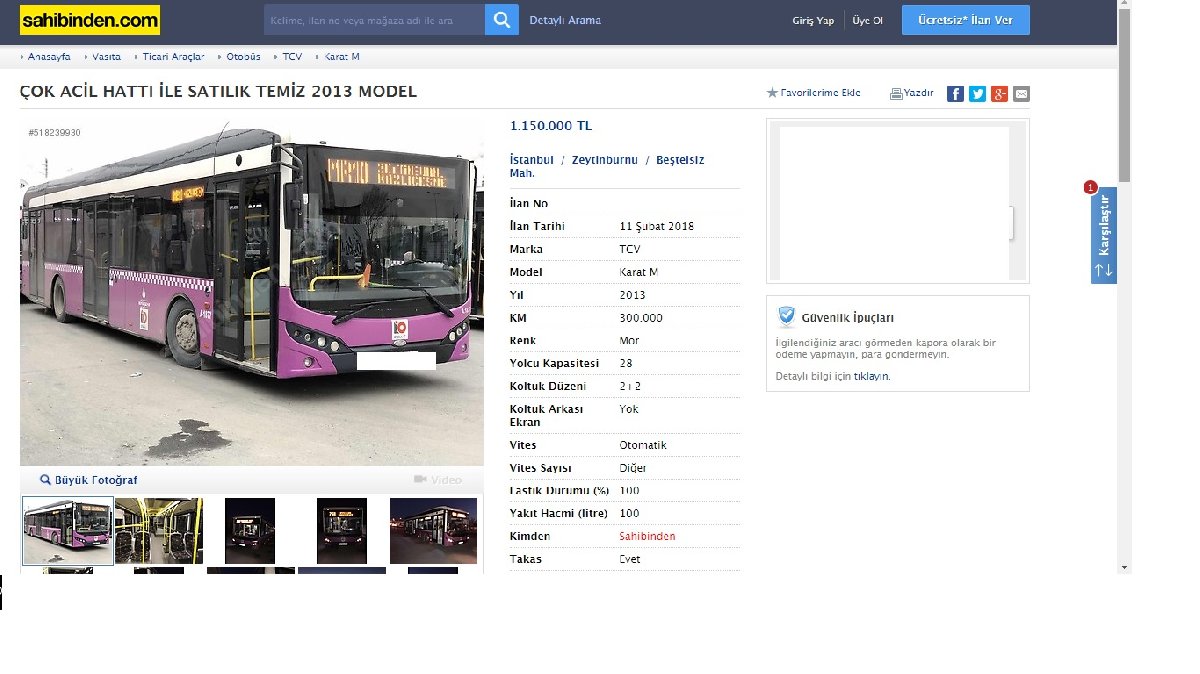The image size is (1200, 674).
Task: Click Giriş Yap login link
Action: coord(813,21)
